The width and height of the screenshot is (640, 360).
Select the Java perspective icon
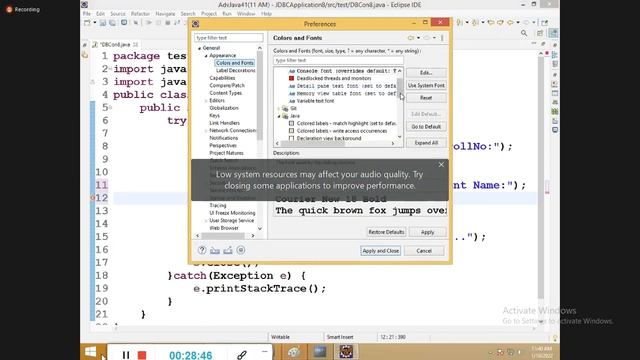[553, 33]
